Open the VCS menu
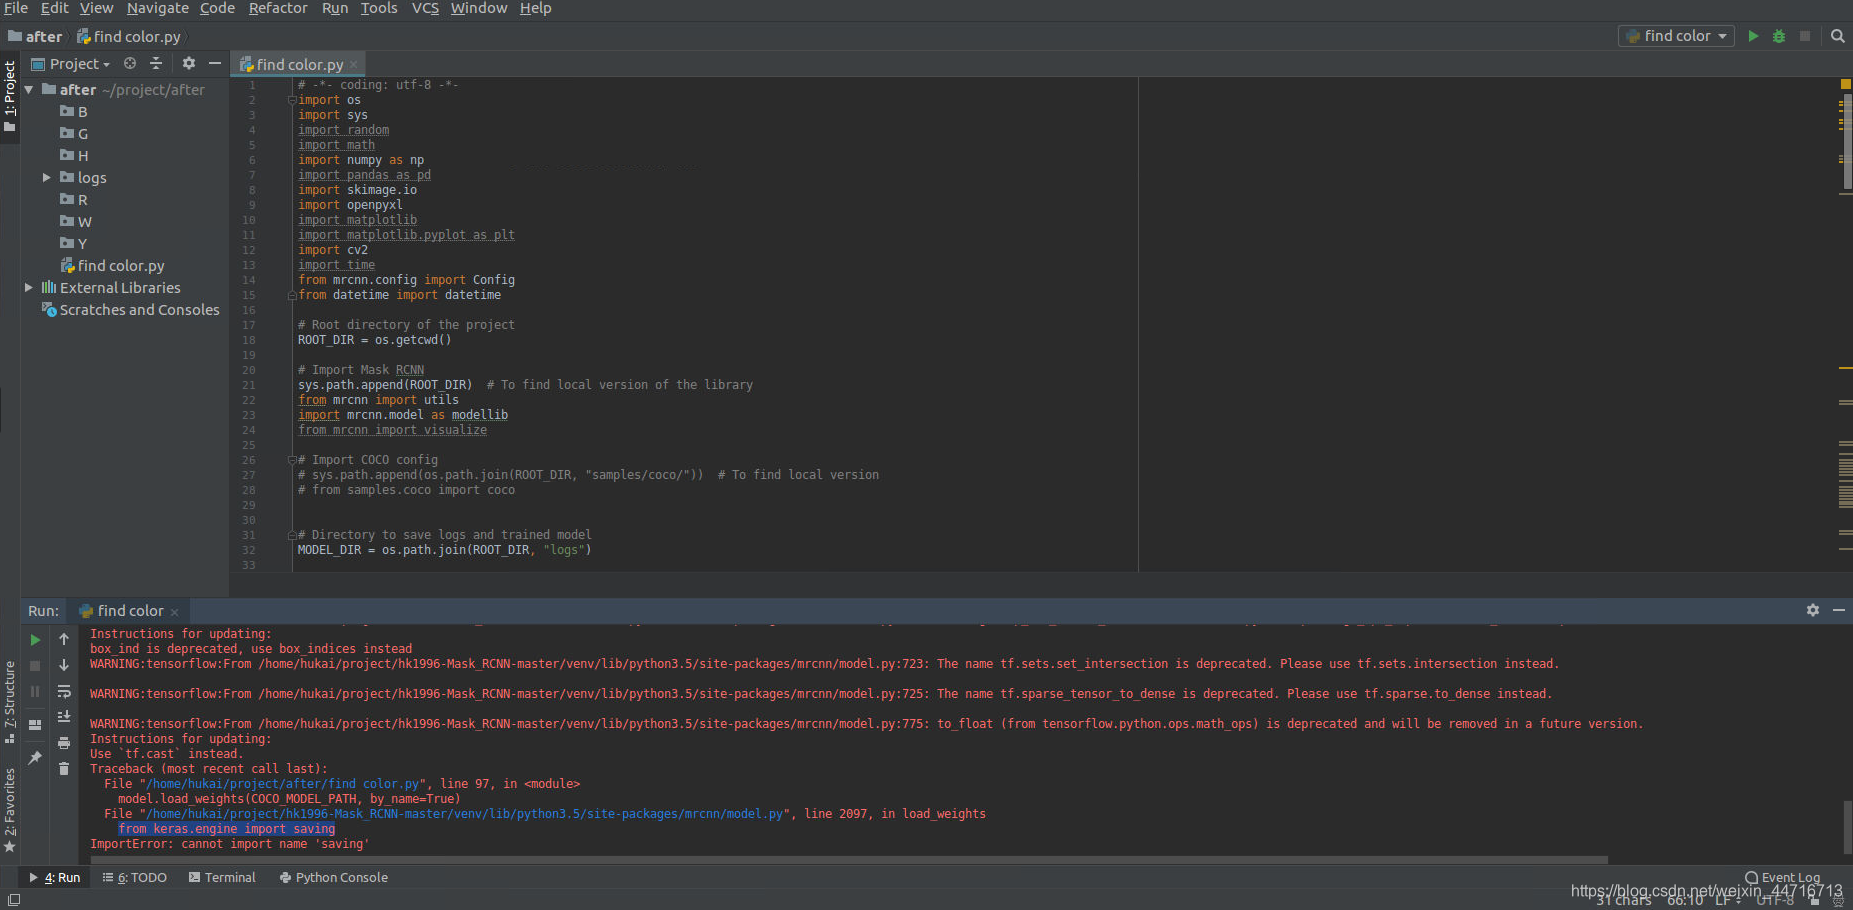The image size is (1853, 910). pyautogui.click(x=425, y=8)
